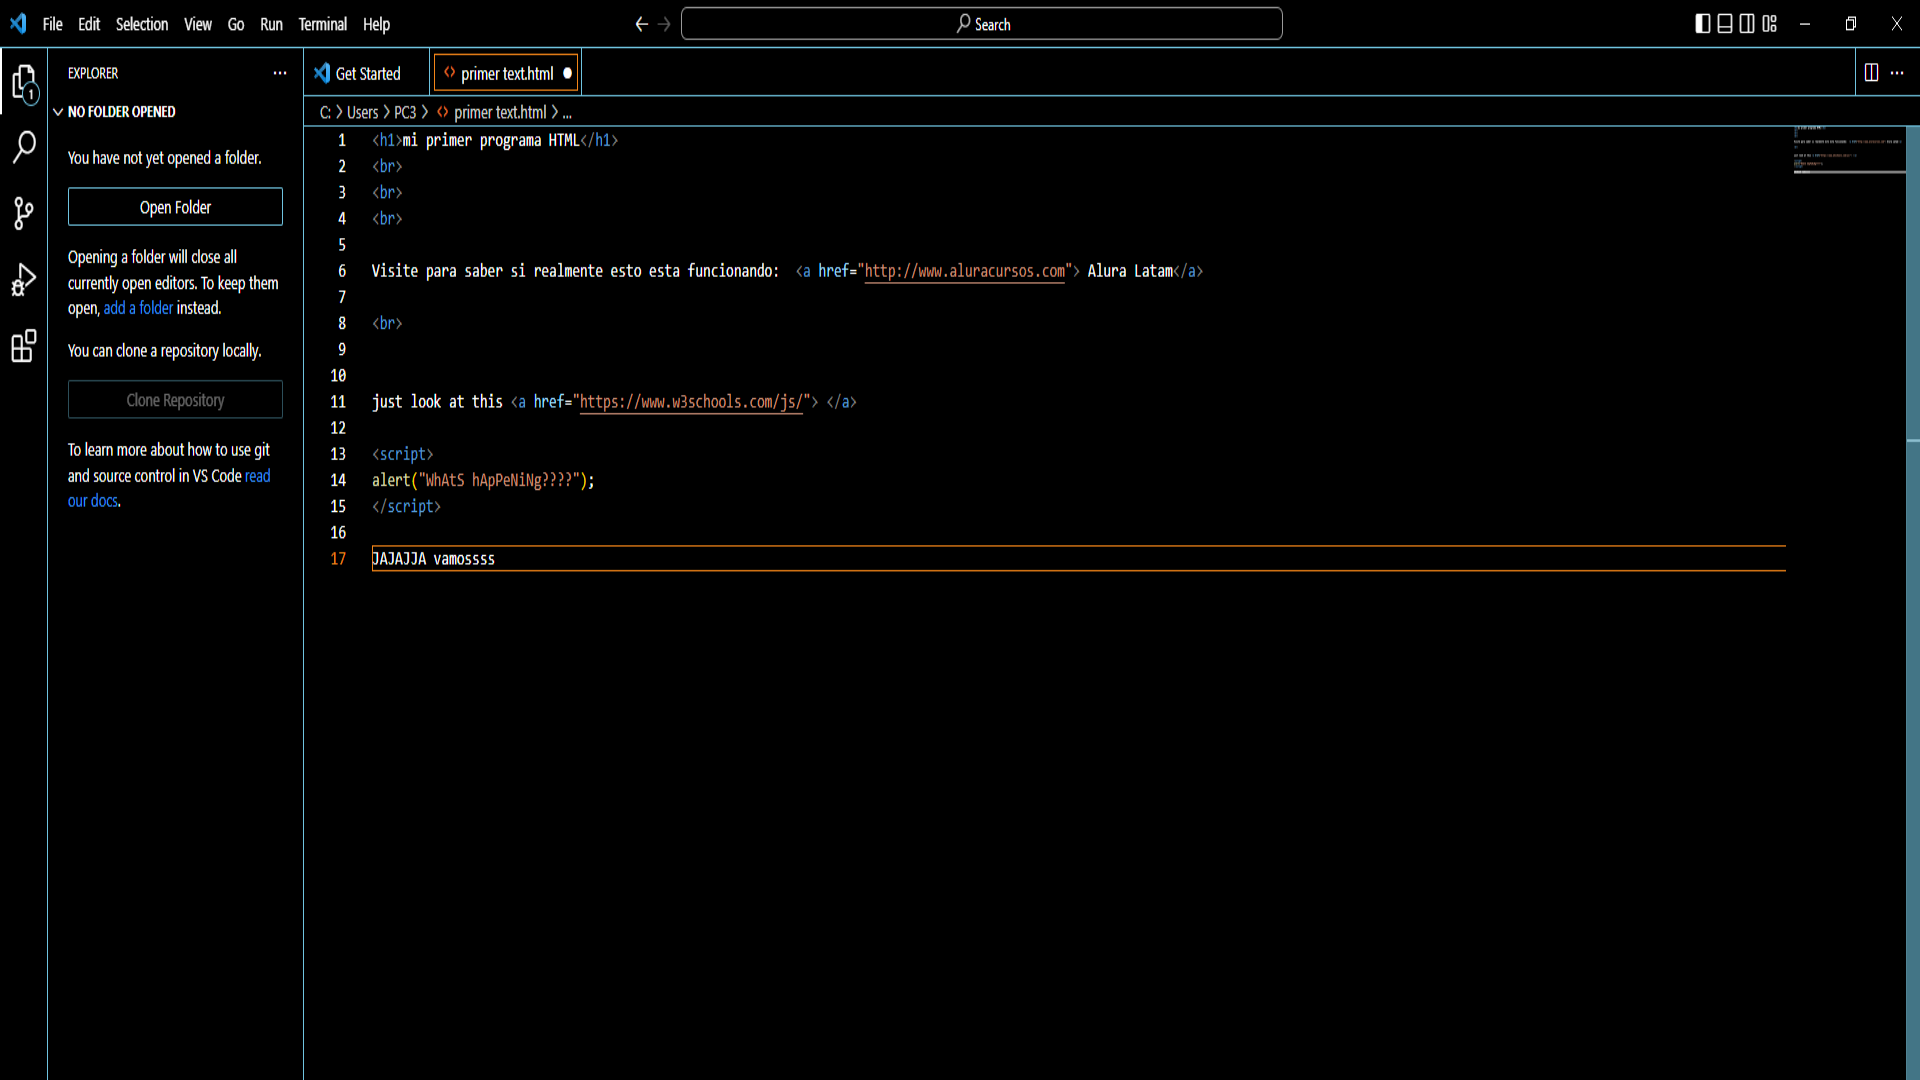Collapse the NO FOLDER OPENED section

(58, 112)
